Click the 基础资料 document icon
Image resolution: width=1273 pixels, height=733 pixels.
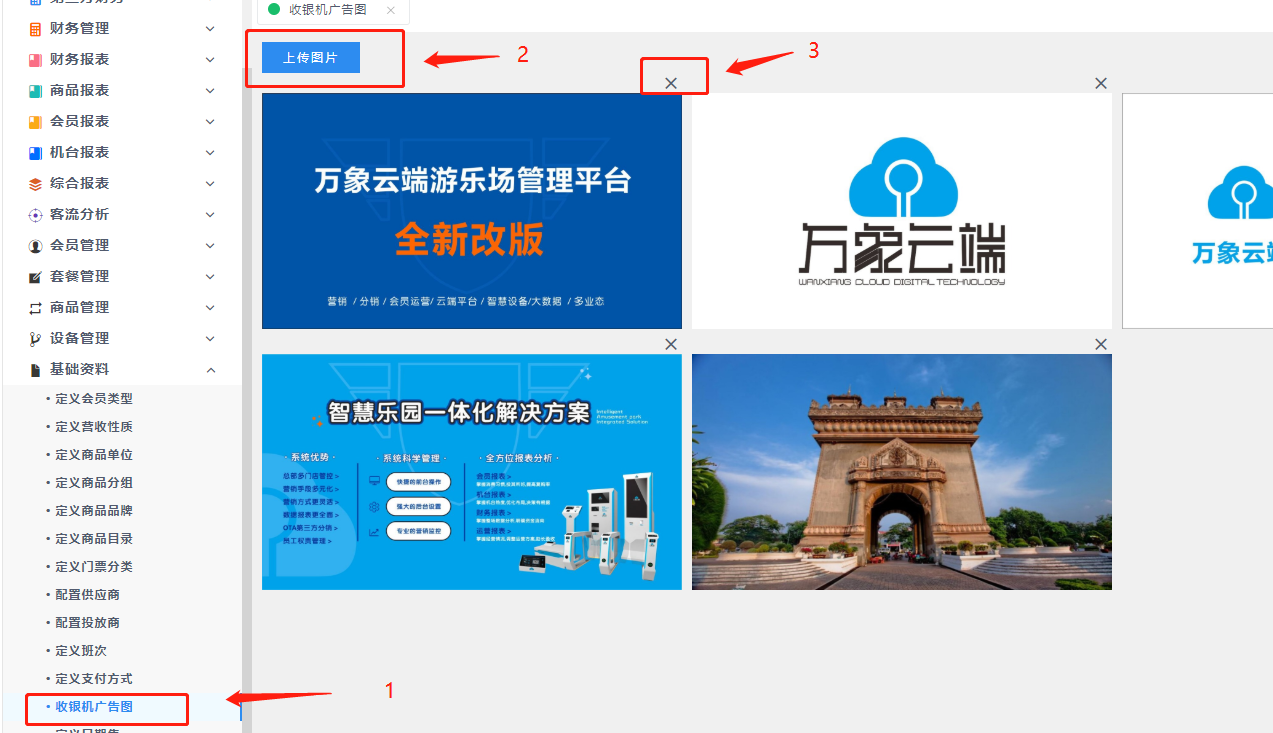point(36,370)
